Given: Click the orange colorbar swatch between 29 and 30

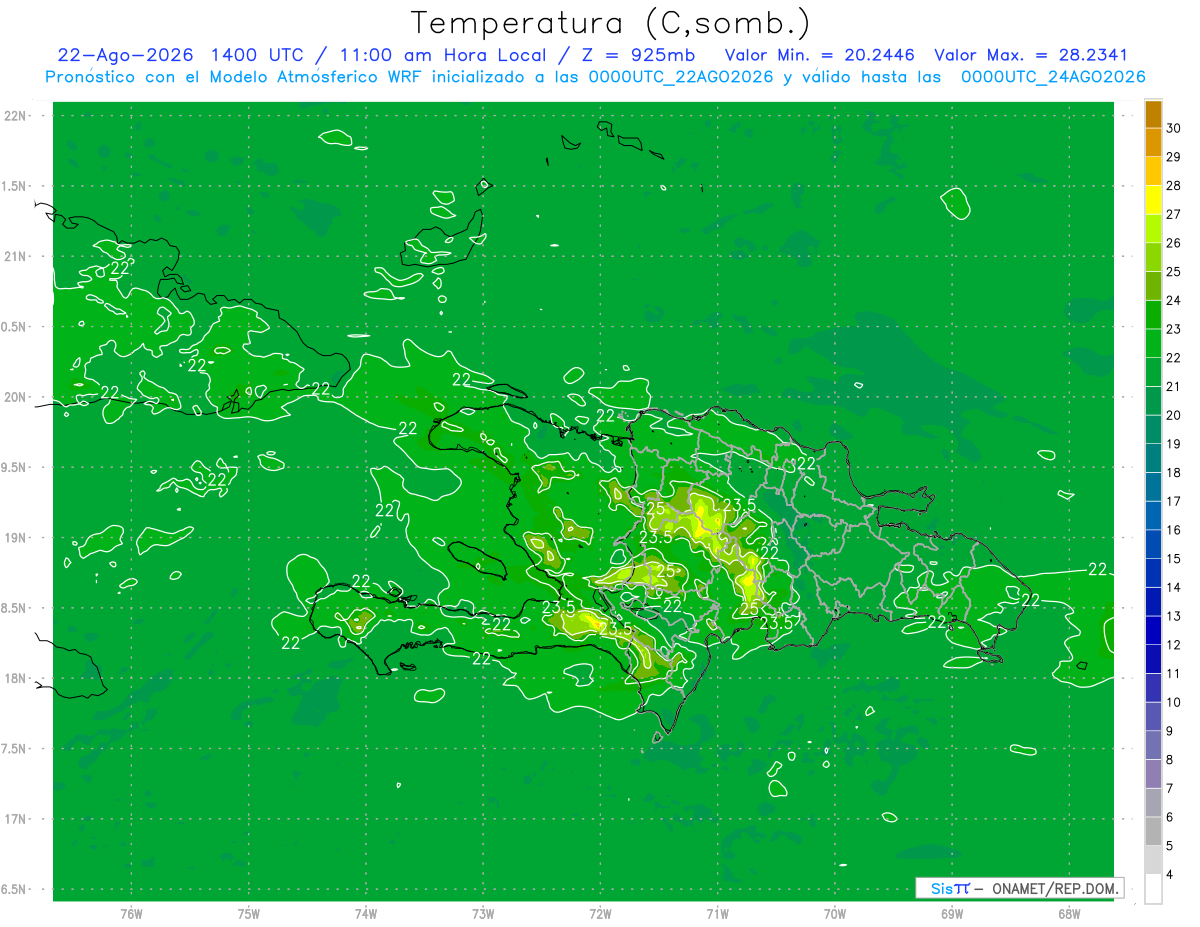Looking at the screenshot, I should 1153,142.
